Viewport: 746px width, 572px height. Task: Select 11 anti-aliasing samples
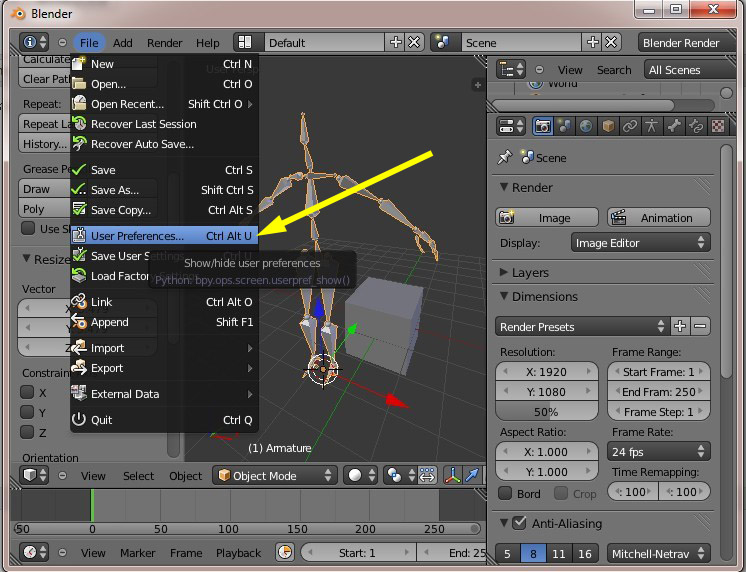tap(559, 553)
